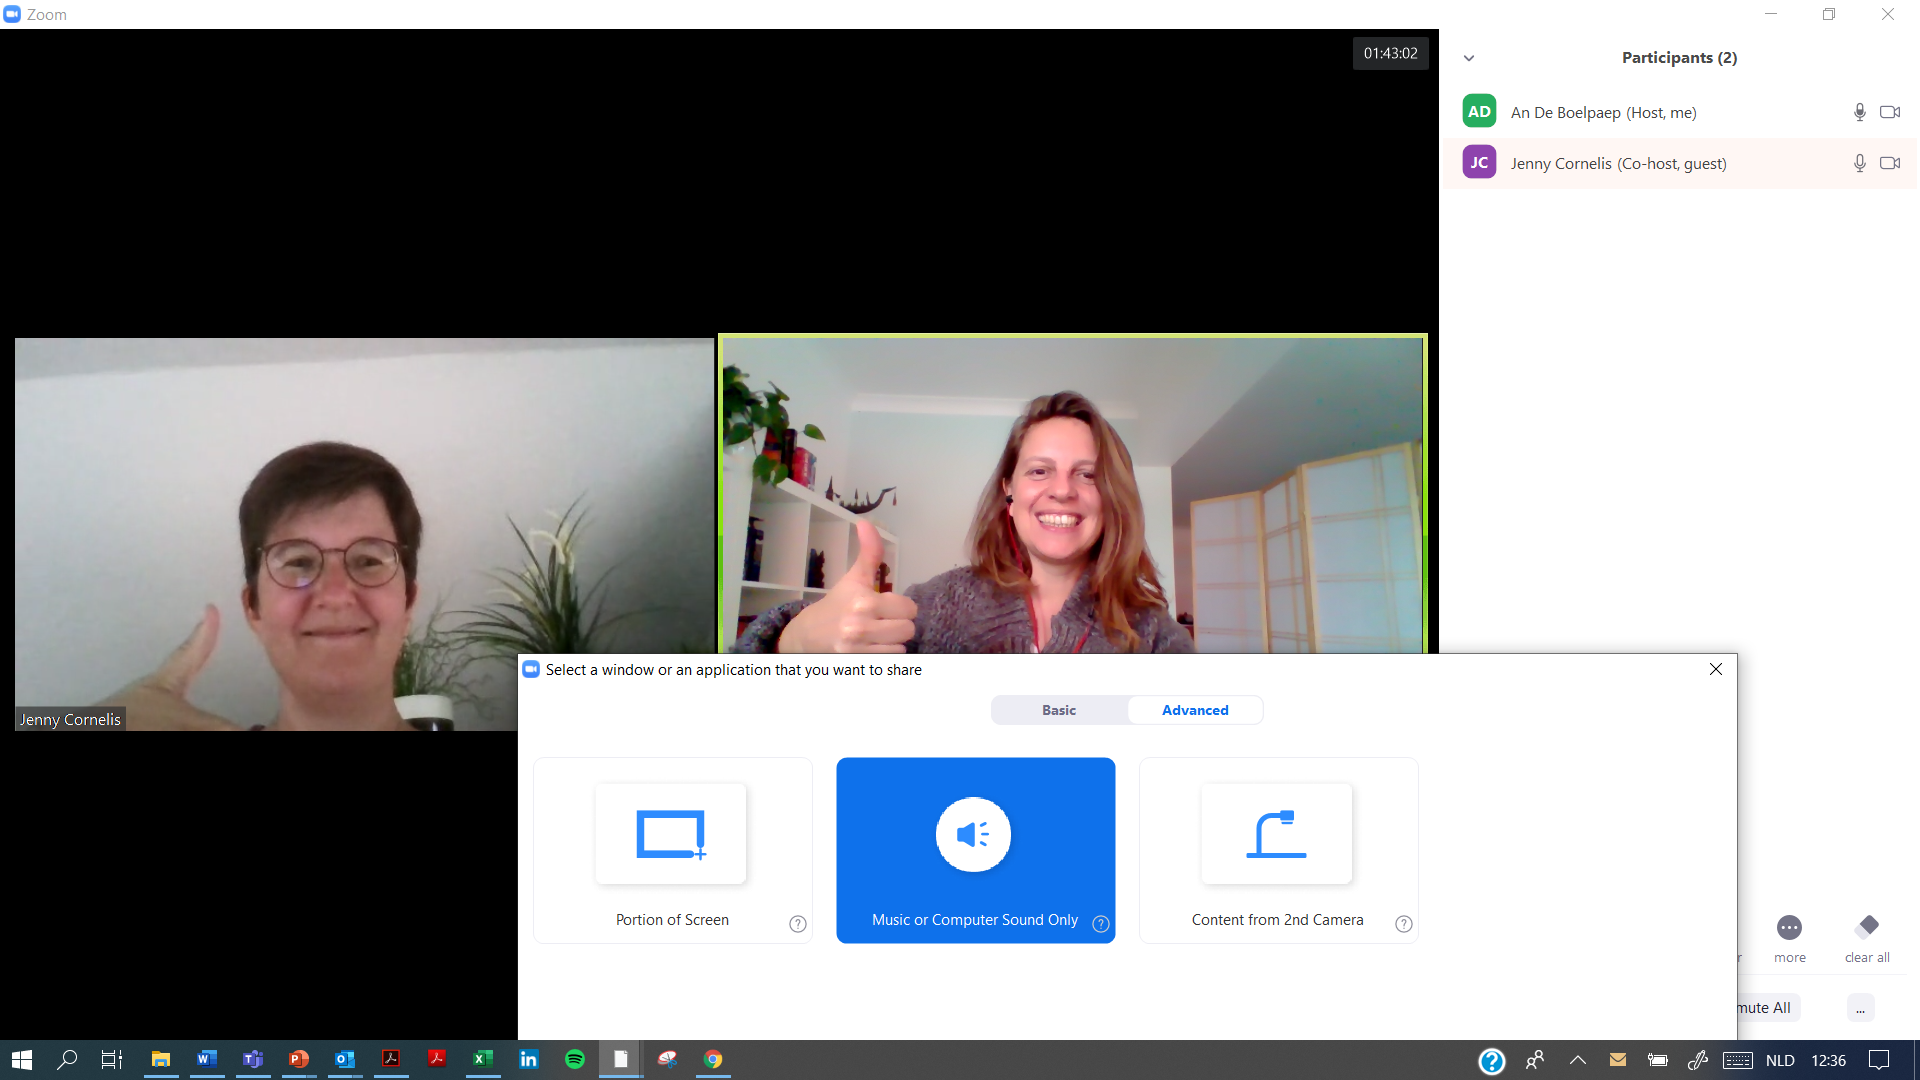Click the active speaker video tile
Image resolution: width=1920 pixels, height=1080 pixels.
(1072, 495)
